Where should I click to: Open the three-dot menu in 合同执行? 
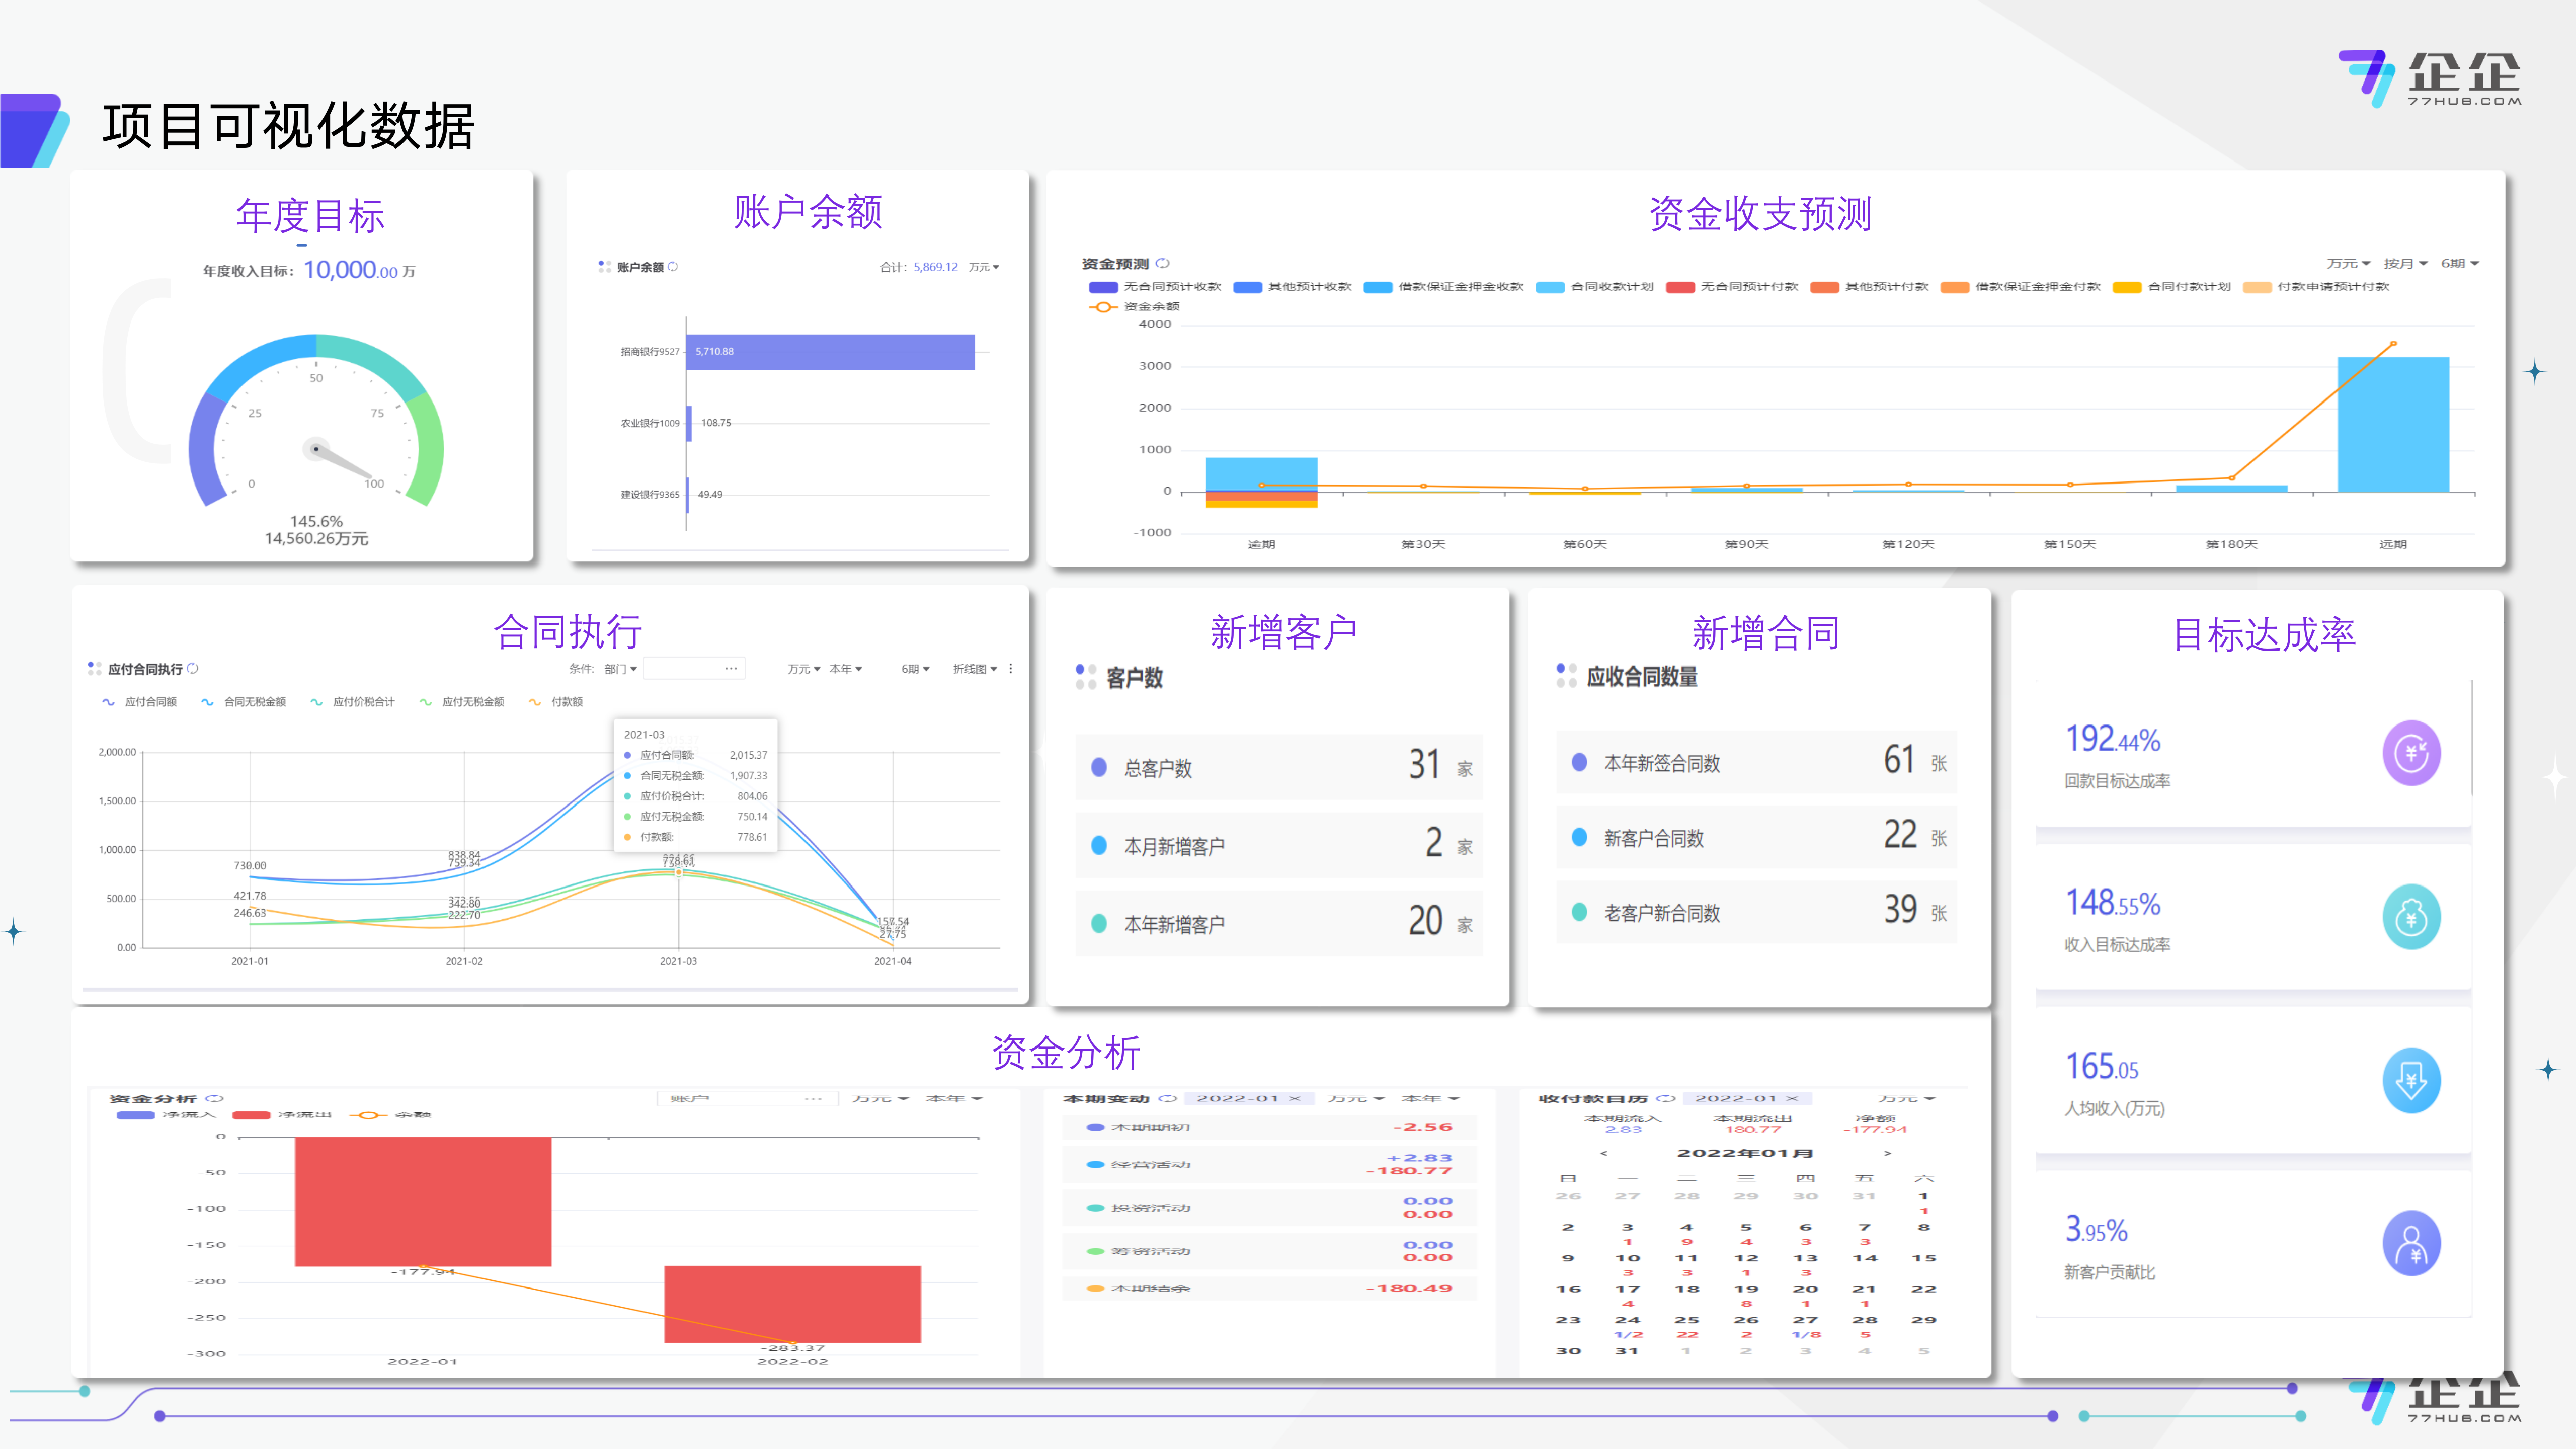coord(1011,669)
